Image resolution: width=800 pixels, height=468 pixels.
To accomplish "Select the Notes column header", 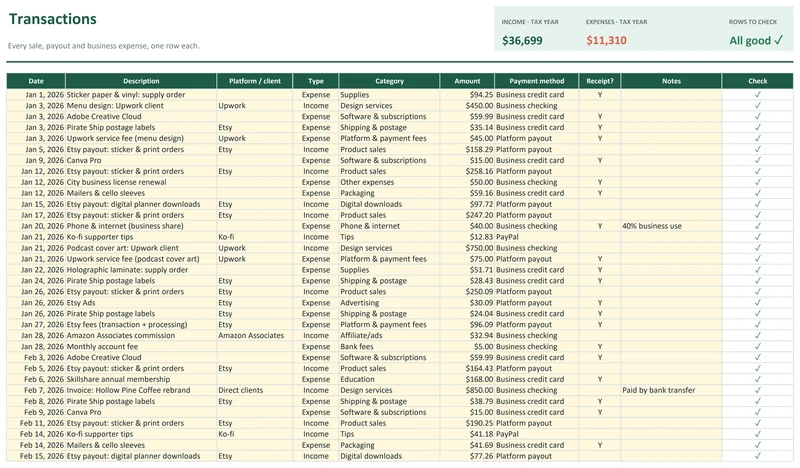I will (671, 81).
